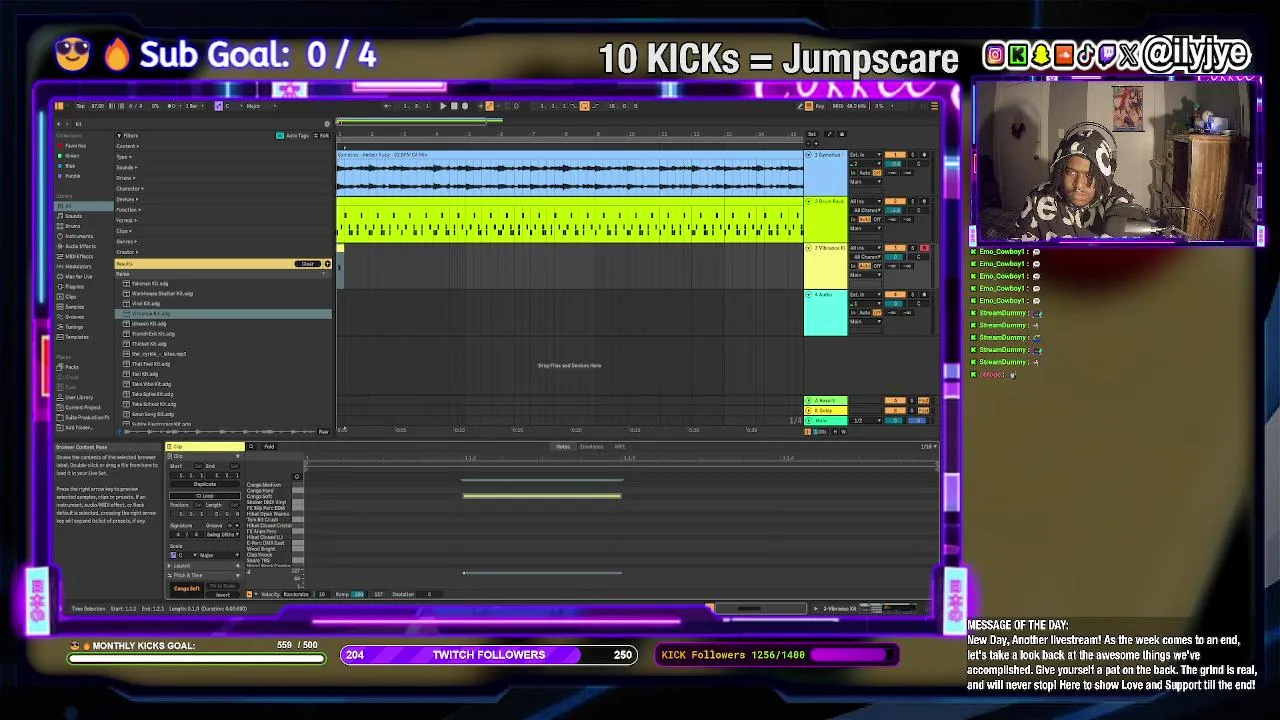This screenshot has height=720, width=1280.
Task: Solo the 2 Drum Rack track
Action: (x=913, y=201)
